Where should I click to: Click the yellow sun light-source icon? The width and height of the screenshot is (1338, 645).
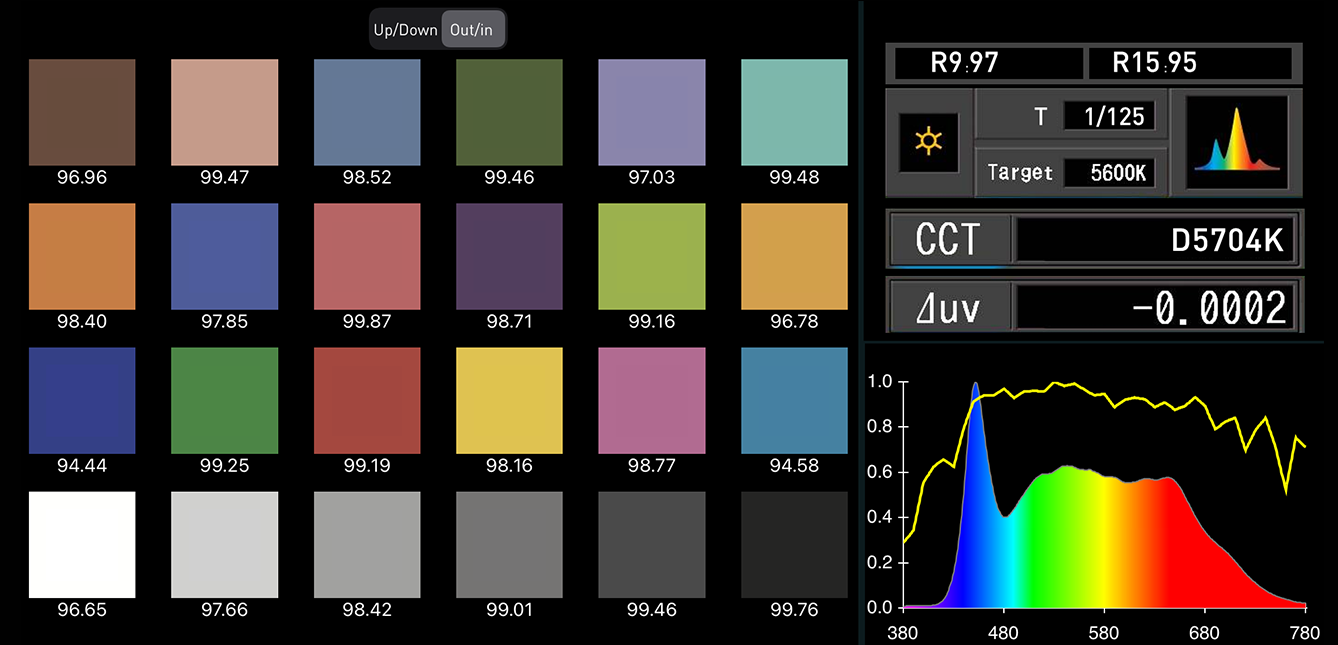[x=928, y=142]
